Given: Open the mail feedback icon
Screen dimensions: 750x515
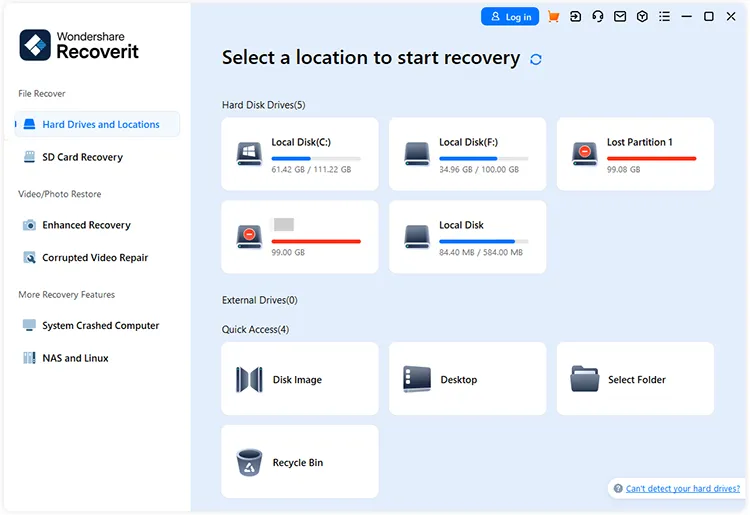Looking at the screenshot, I should coord(620,17).
